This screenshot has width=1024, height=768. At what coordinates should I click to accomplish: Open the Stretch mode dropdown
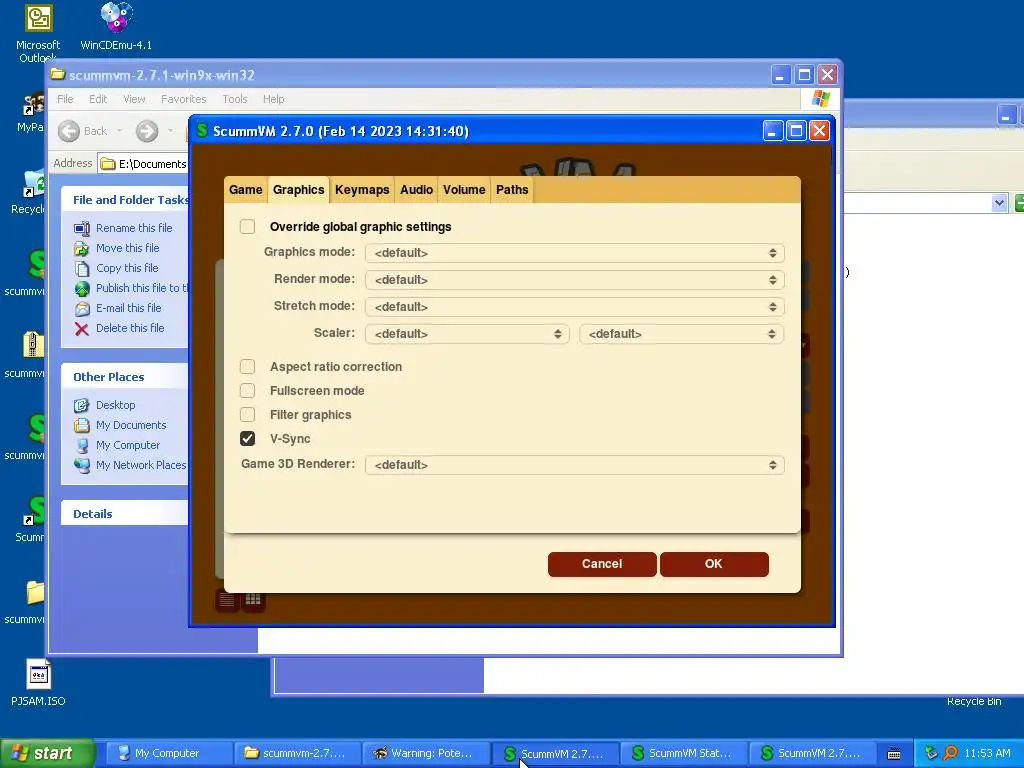point(575,306)
